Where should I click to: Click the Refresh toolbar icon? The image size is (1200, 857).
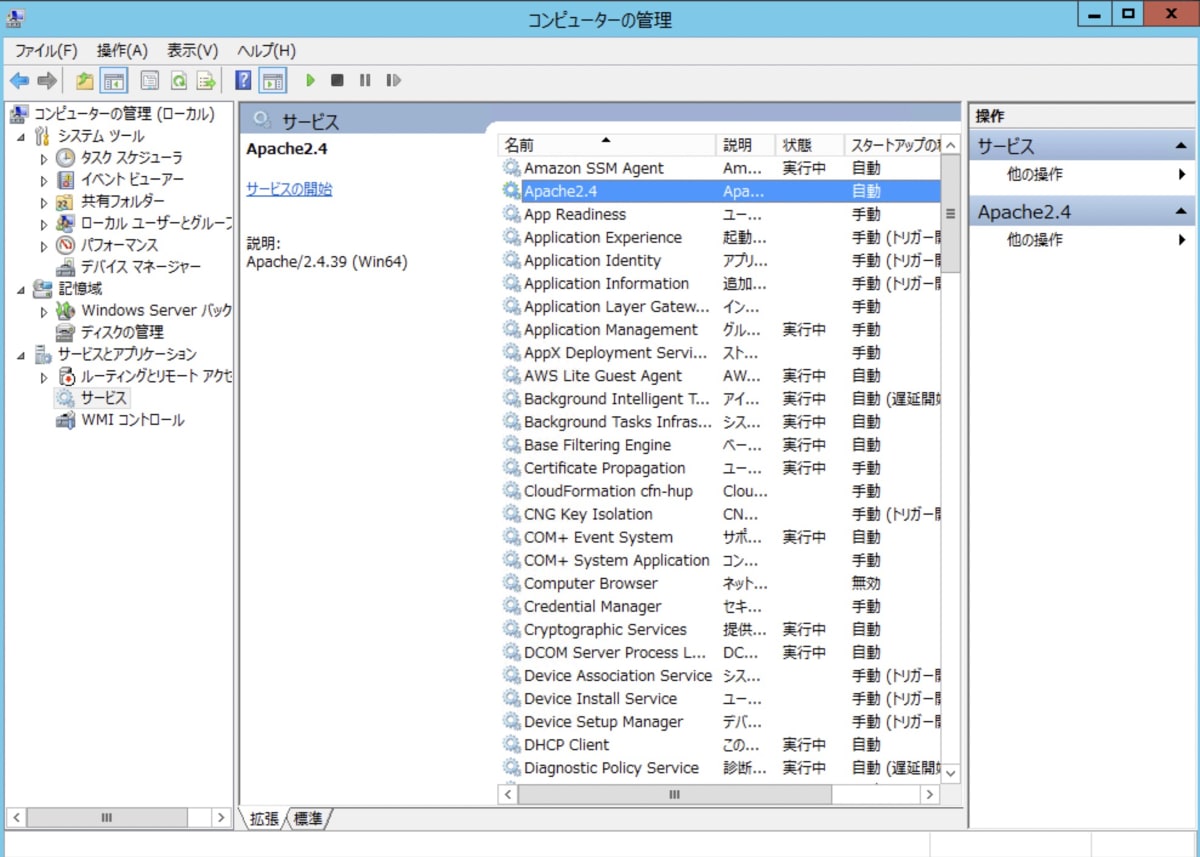(x=178, y=81)
